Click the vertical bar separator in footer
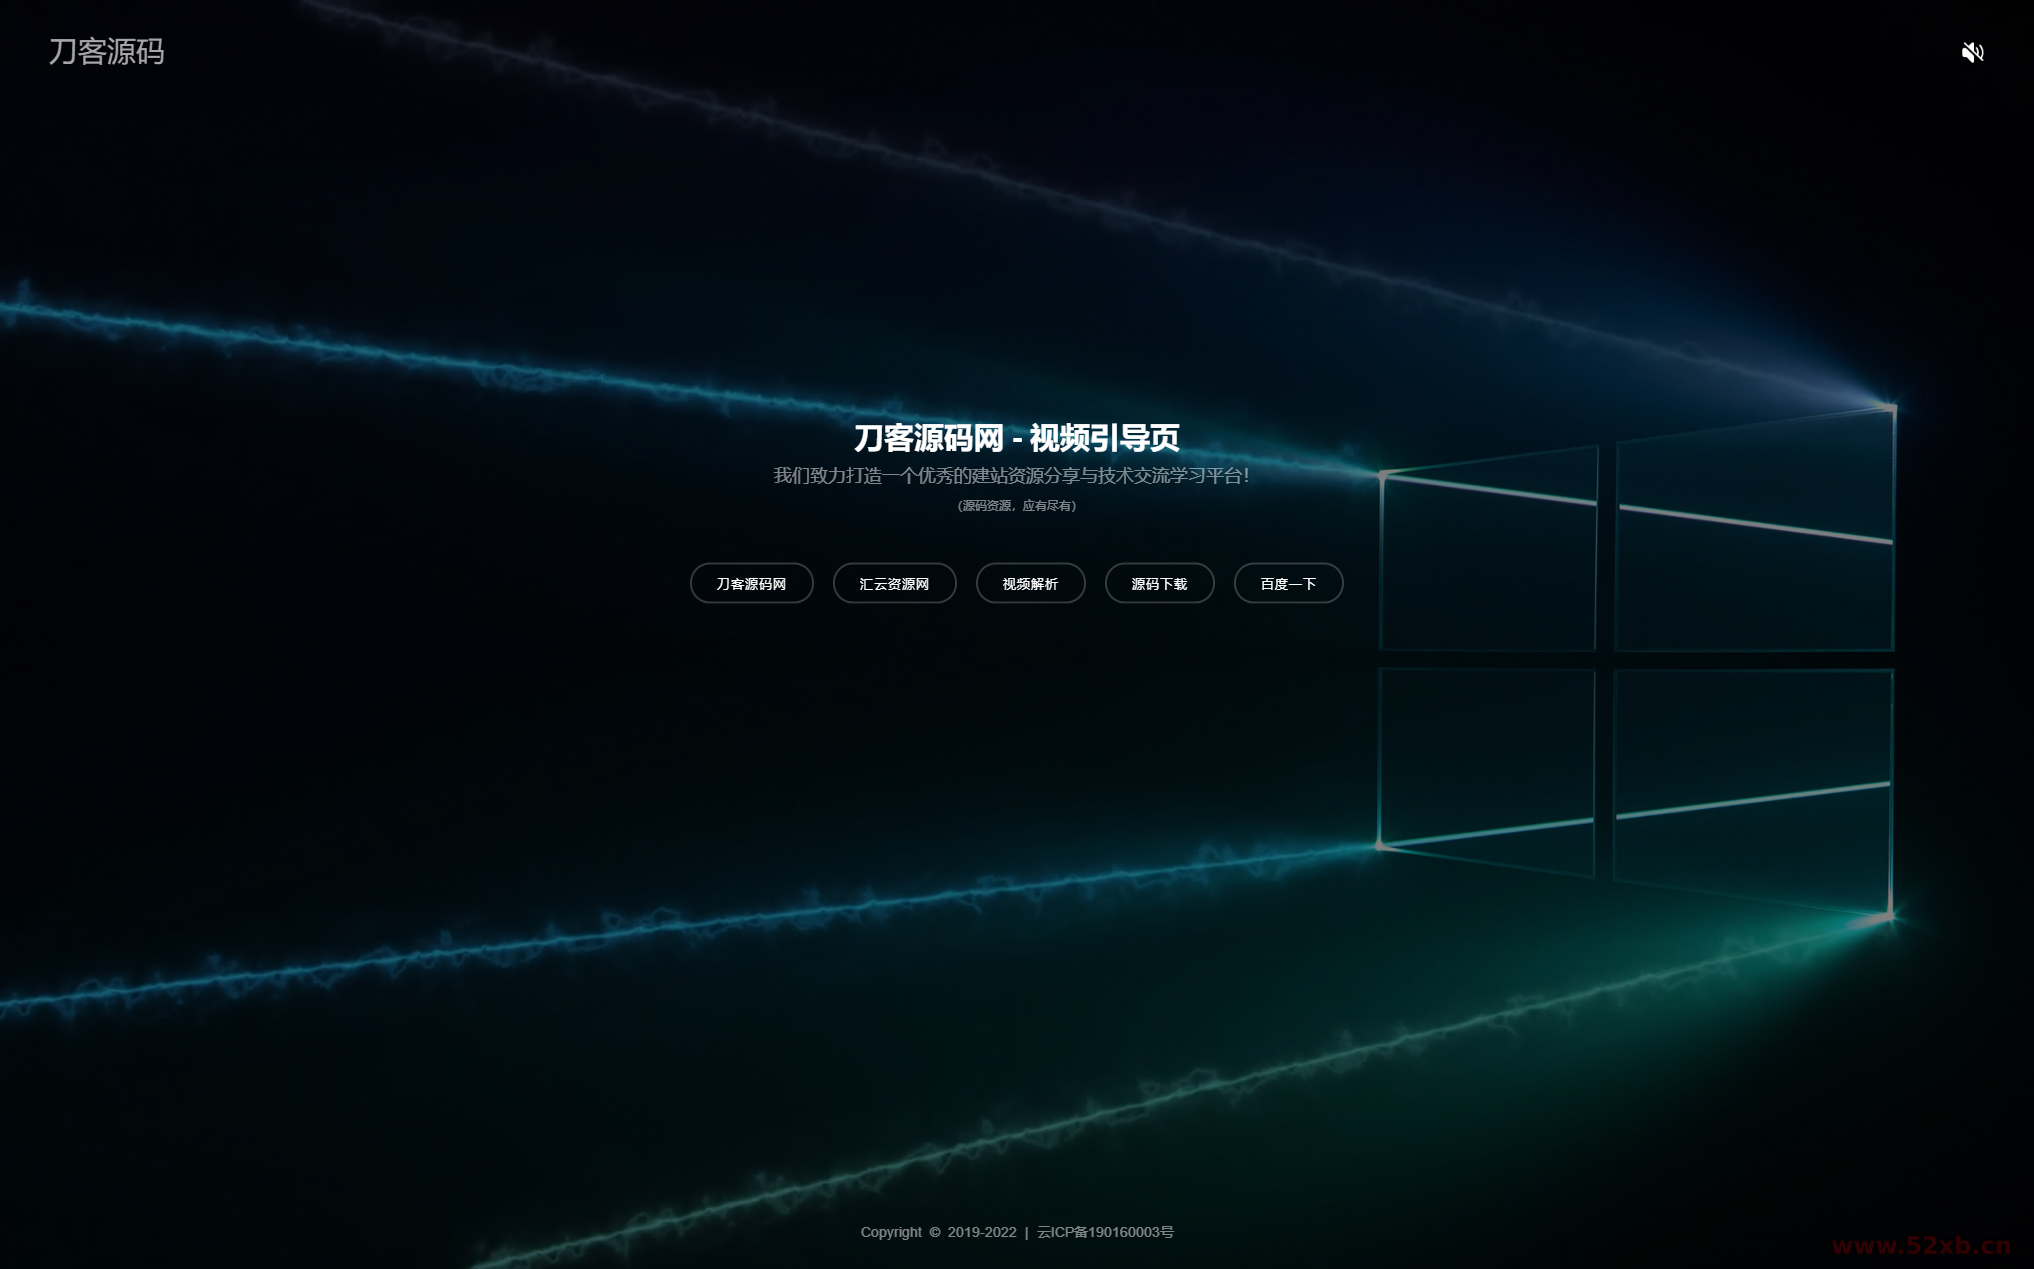Image resolution: width=2034 pixels, height=1269 pixels. pos(1026,1232)
